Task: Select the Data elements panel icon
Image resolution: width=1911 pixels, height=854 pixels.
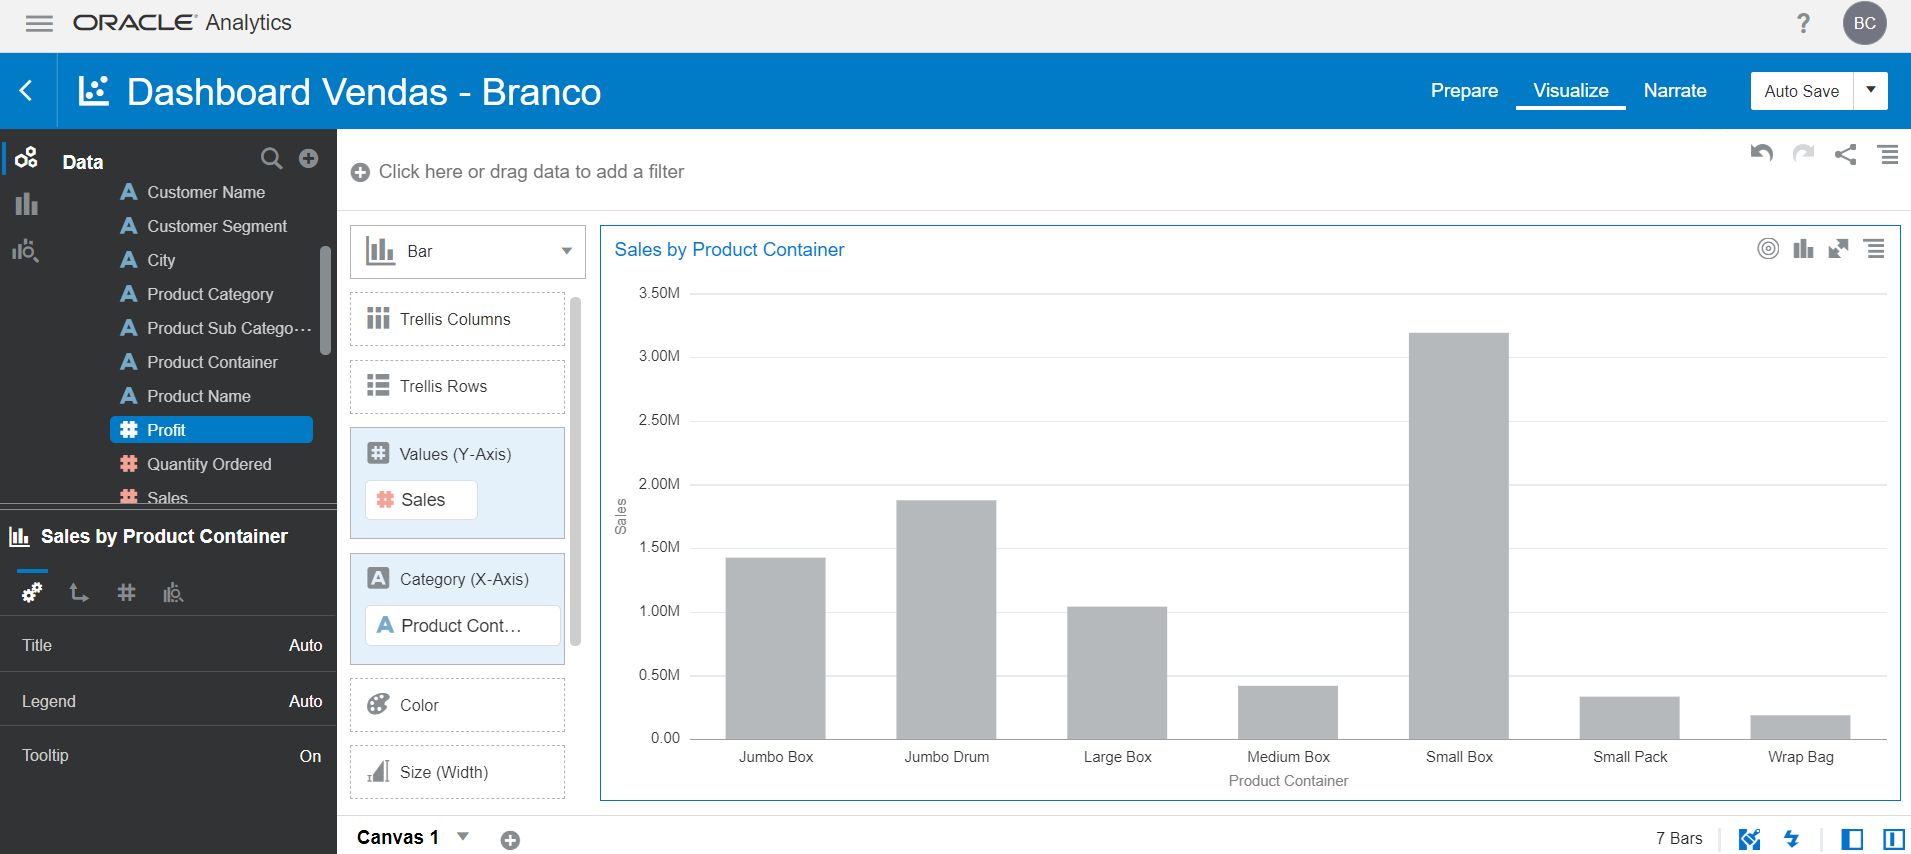Action: 27,157
